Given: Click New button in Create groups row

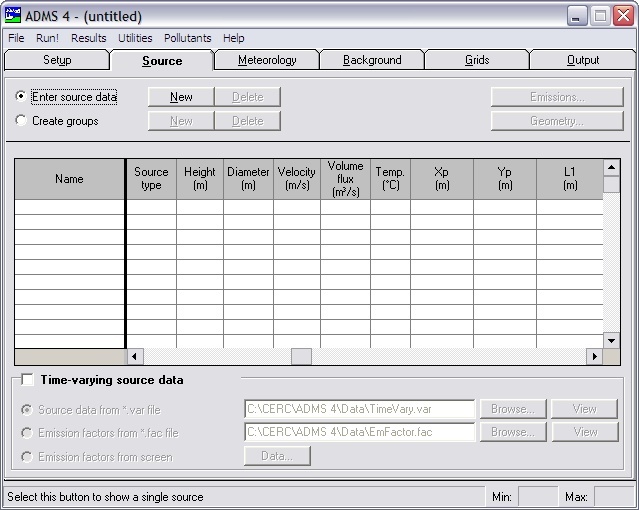Looking at the screenshot, I should [181, 121].
